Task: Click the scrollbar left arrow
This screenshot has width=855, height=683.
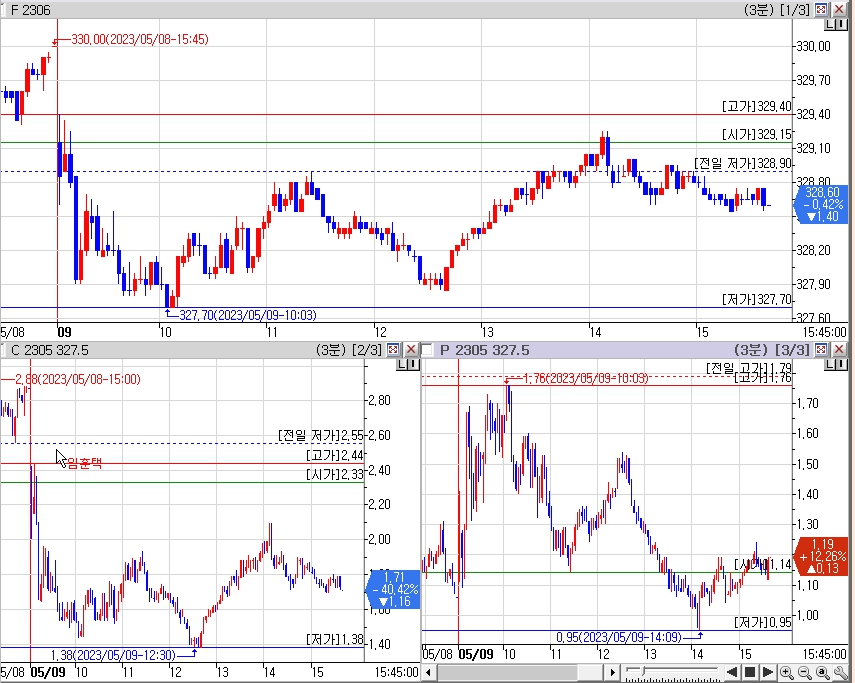Action: [x=428, y=673]
